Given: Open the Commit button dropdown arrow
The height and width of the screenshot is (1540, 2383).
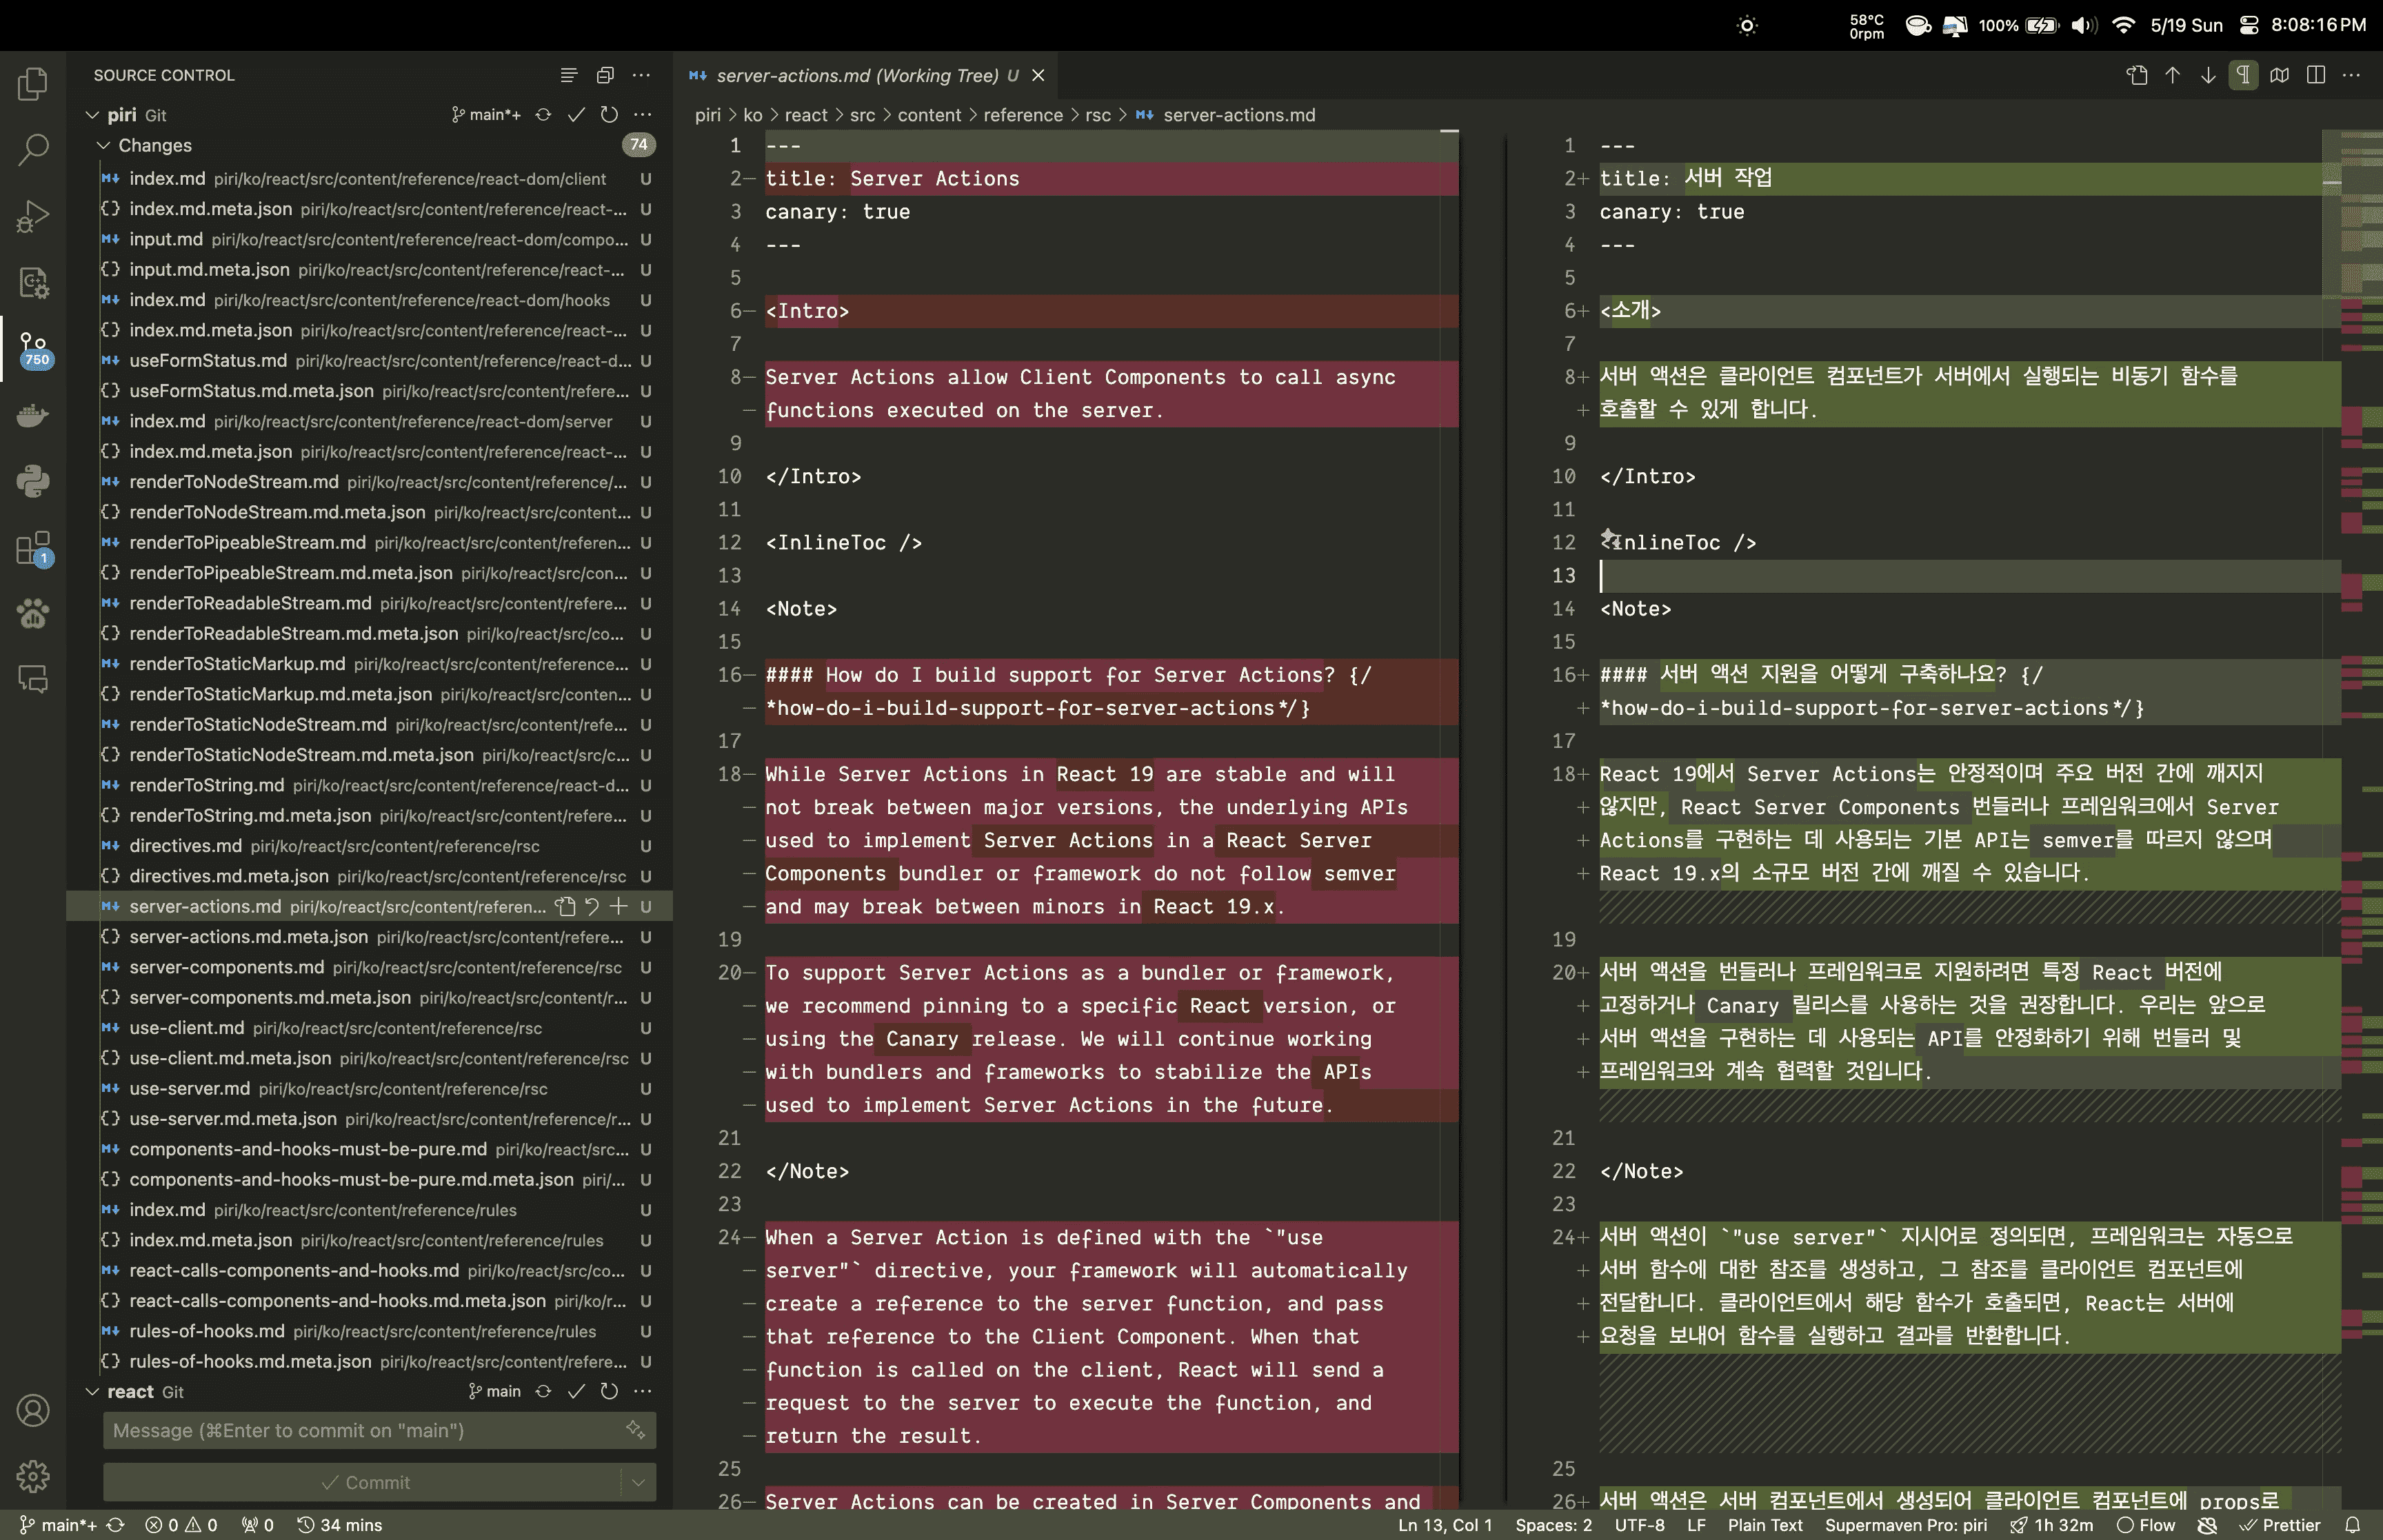Looking at the screenshot, I should (x=638, y=1482).
